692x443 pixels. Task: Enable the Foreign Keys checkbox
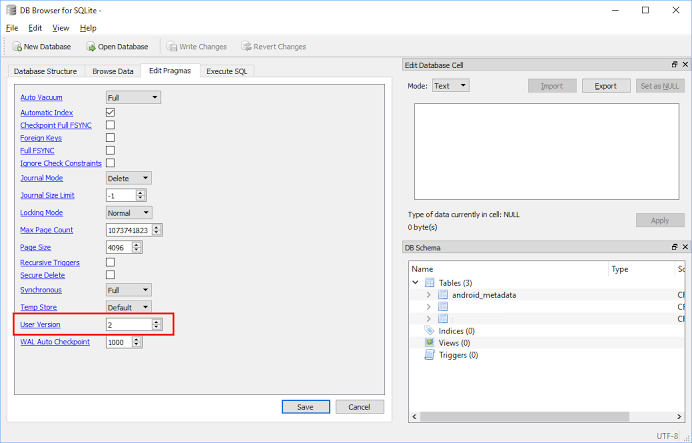click(110, 138)
